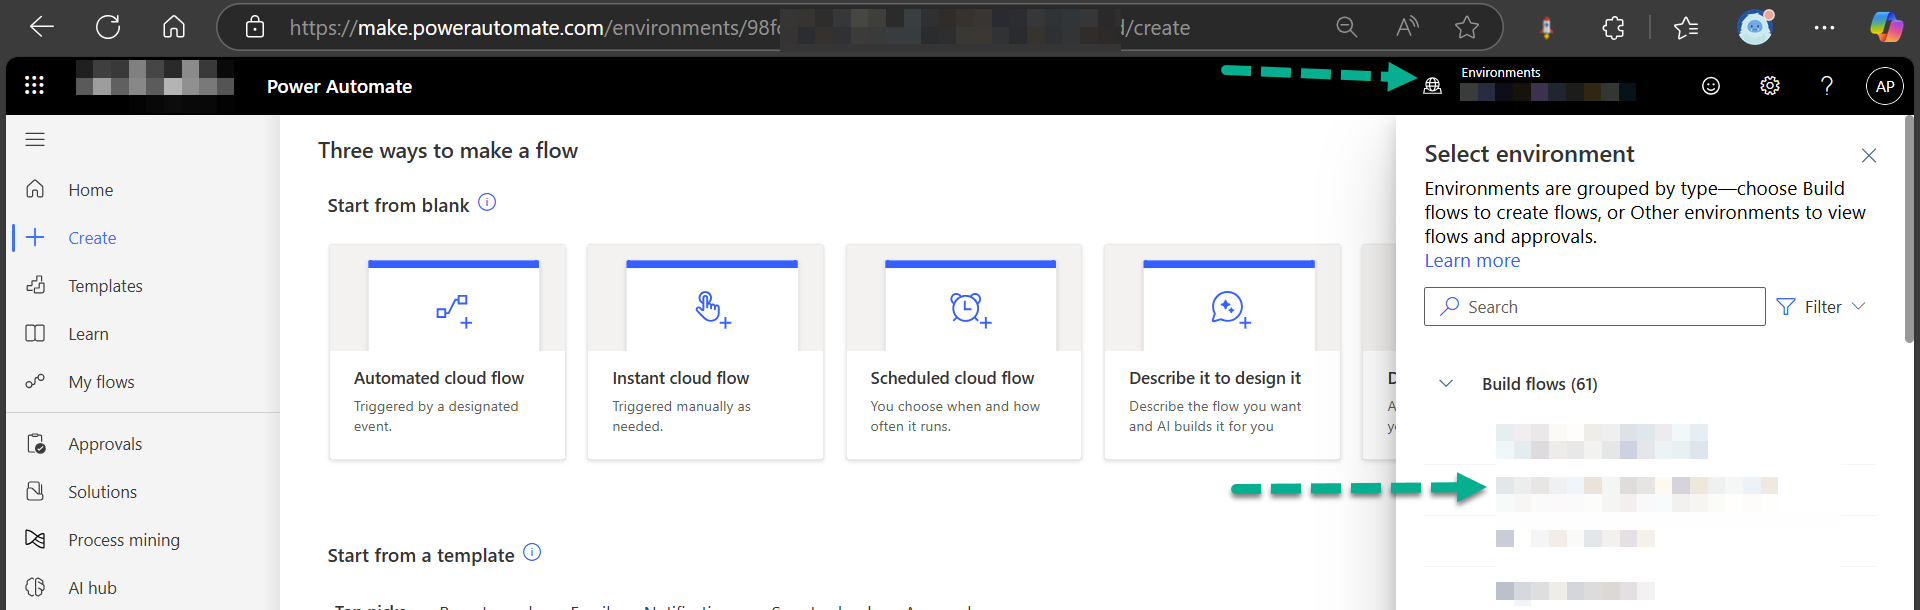This screenshot has height=610, width=1920.
Task: Collapse the Build flows (61) group
Action: click(1446, 384)
